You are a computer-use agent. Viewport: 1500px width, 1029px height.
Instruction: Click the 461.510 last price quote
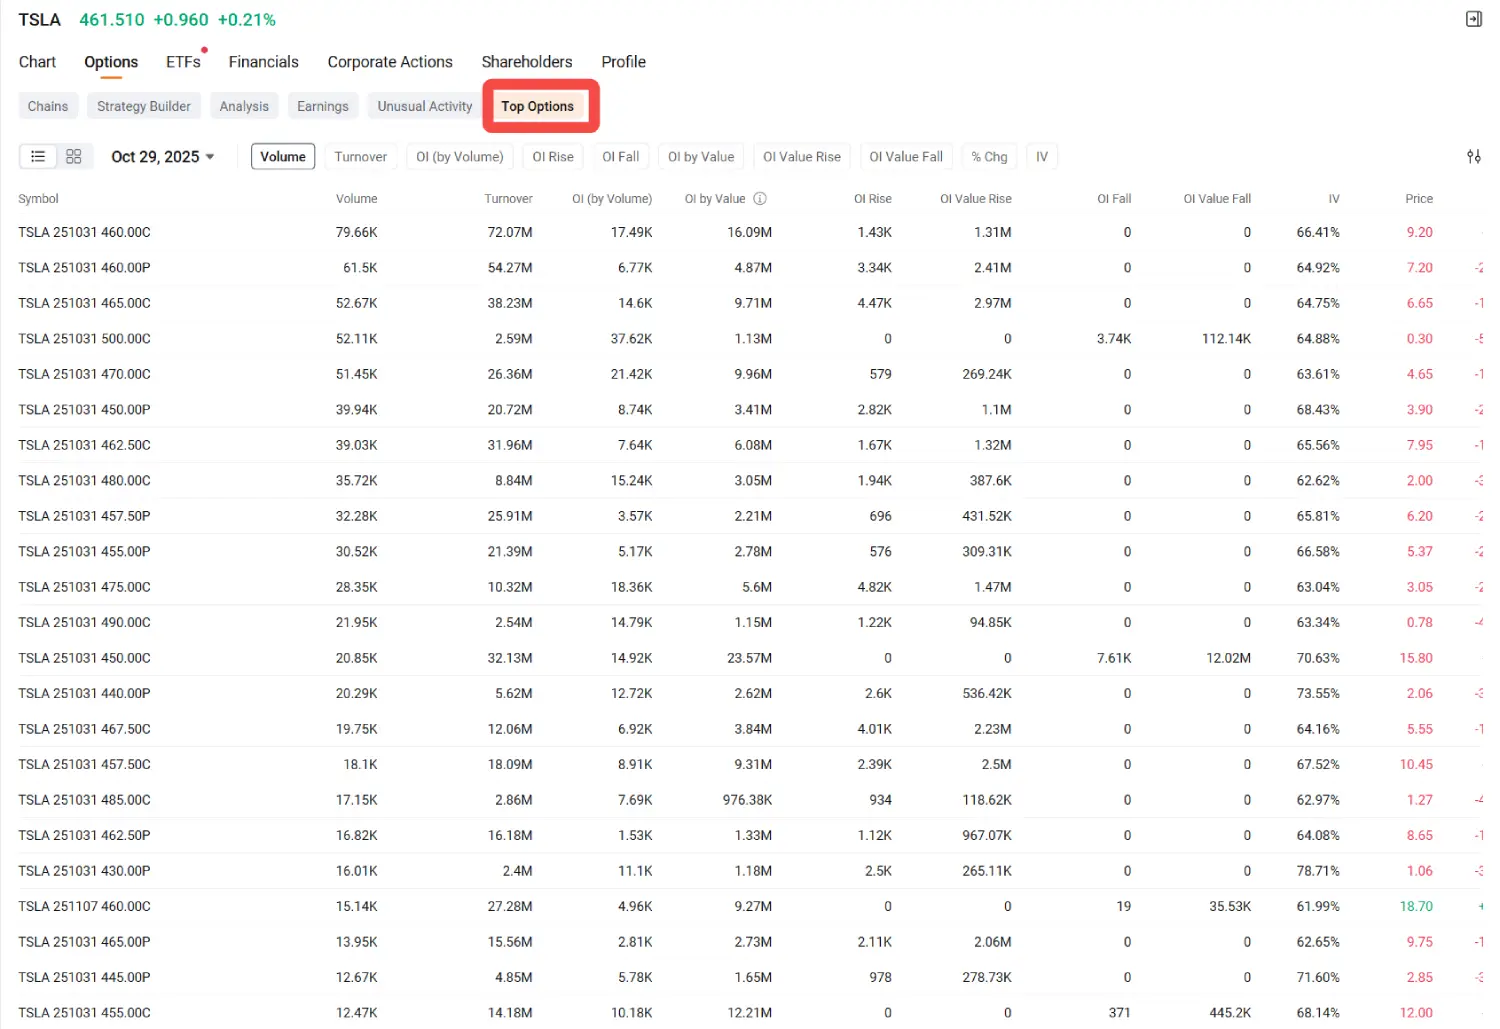point(112,20)
